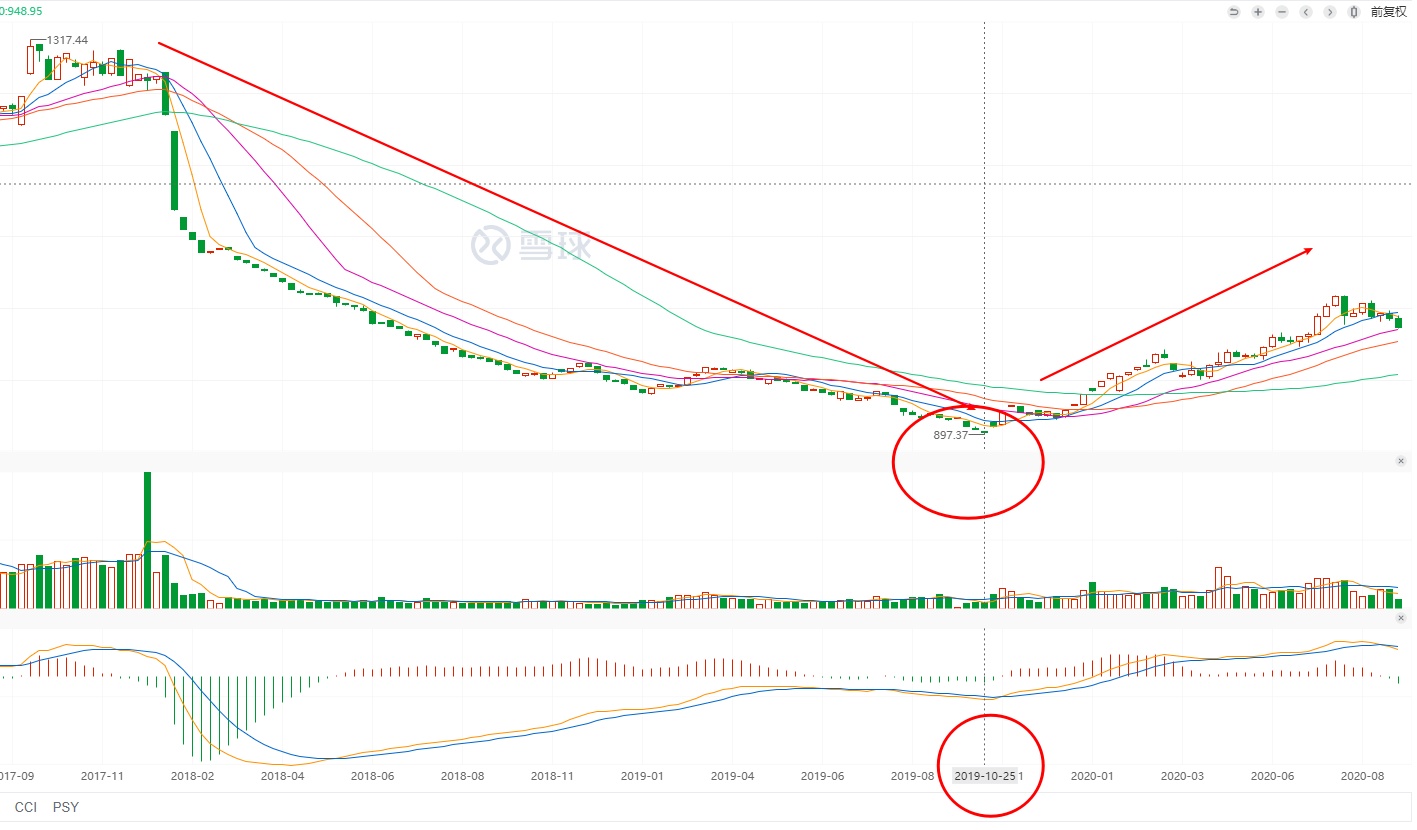Select the 2018-02 date axis label
This screenshot has height=830, width=1417.
(192, 776)
